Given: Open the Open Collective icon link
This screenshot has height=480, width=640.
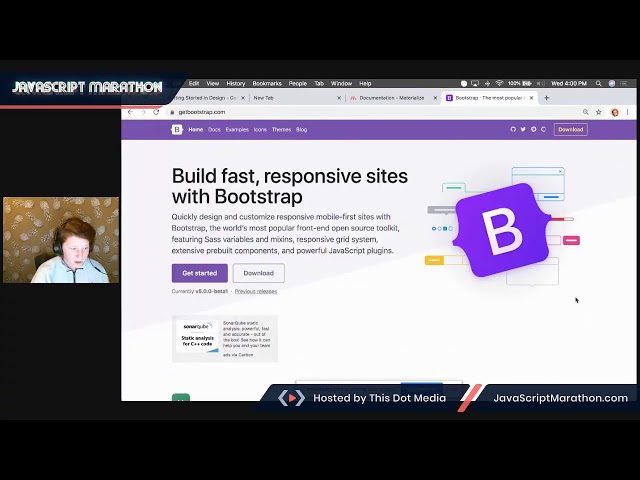Looking at the screenshot, I should [x=543, y=129].
